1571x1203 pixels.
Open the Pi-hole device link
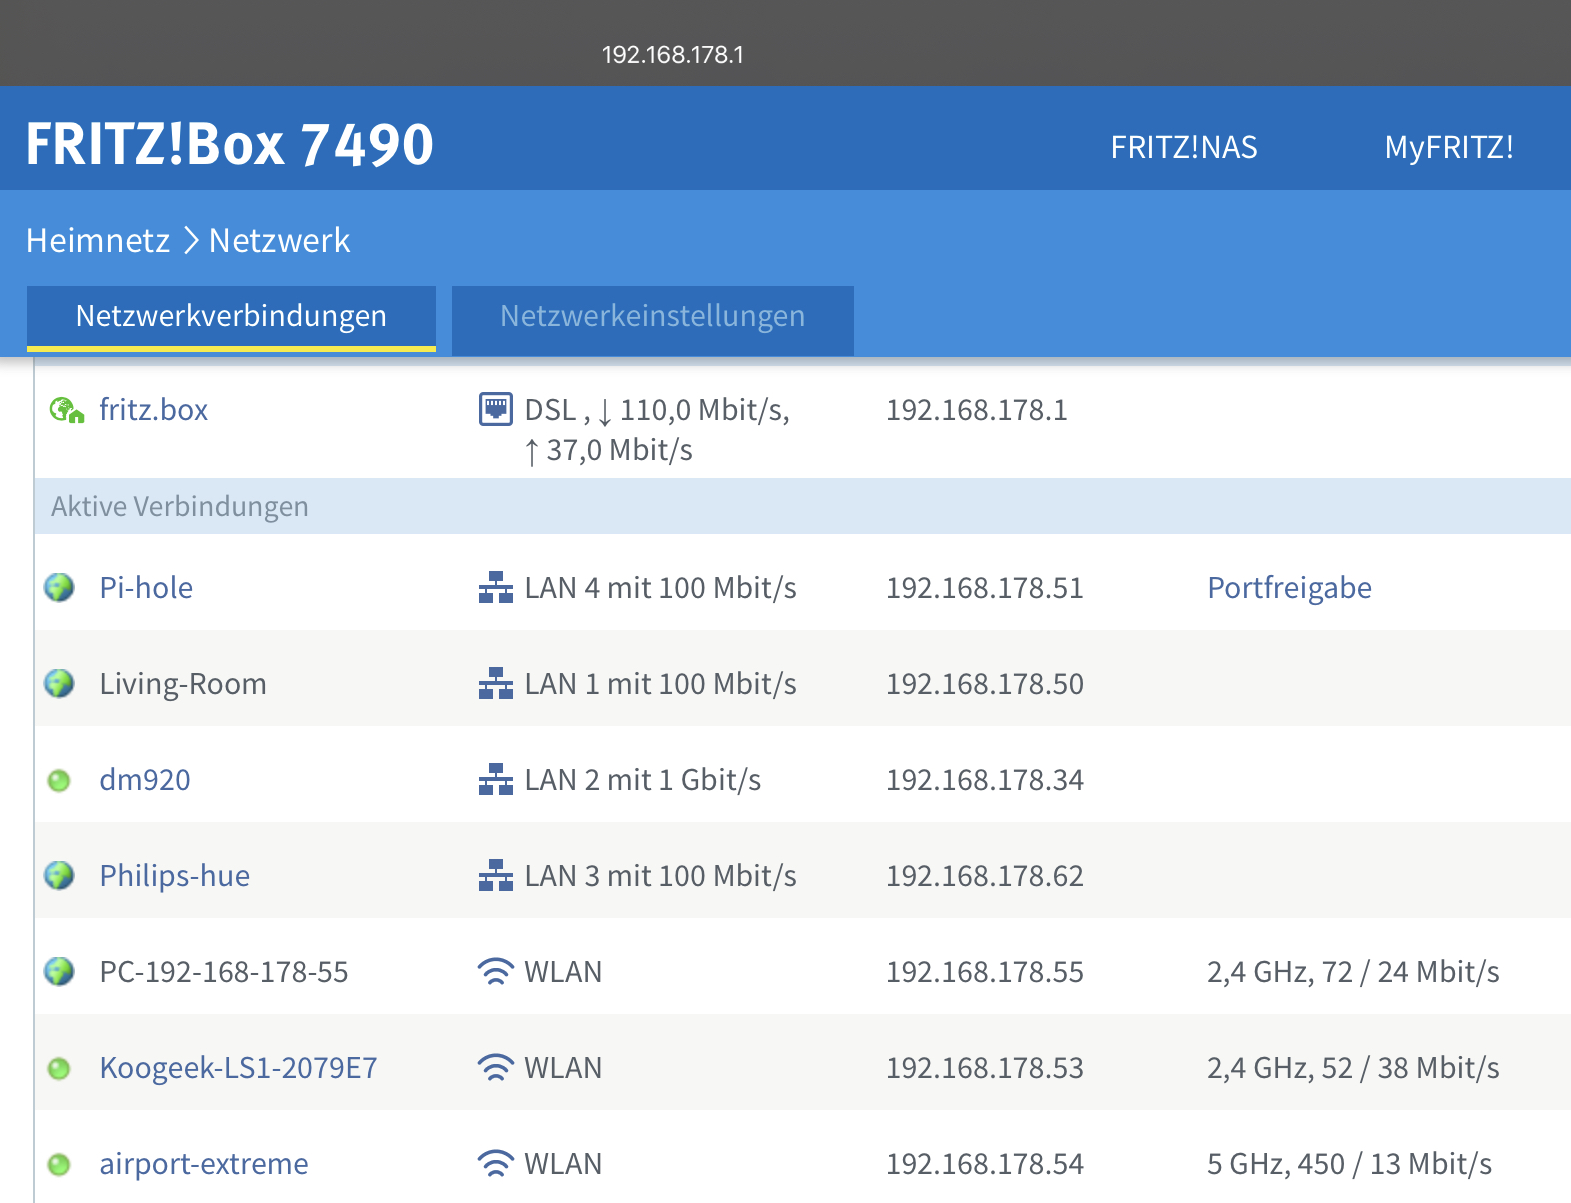click(x=146, y=588)
